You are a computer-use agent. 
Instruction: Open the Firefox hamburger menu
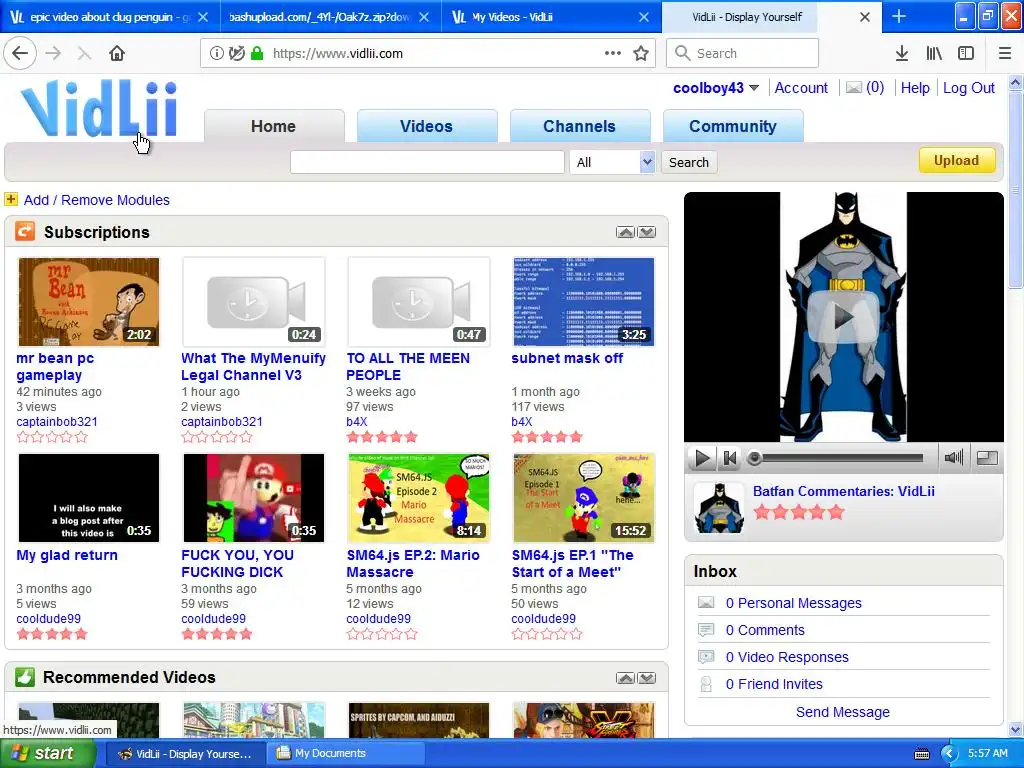1005,54
